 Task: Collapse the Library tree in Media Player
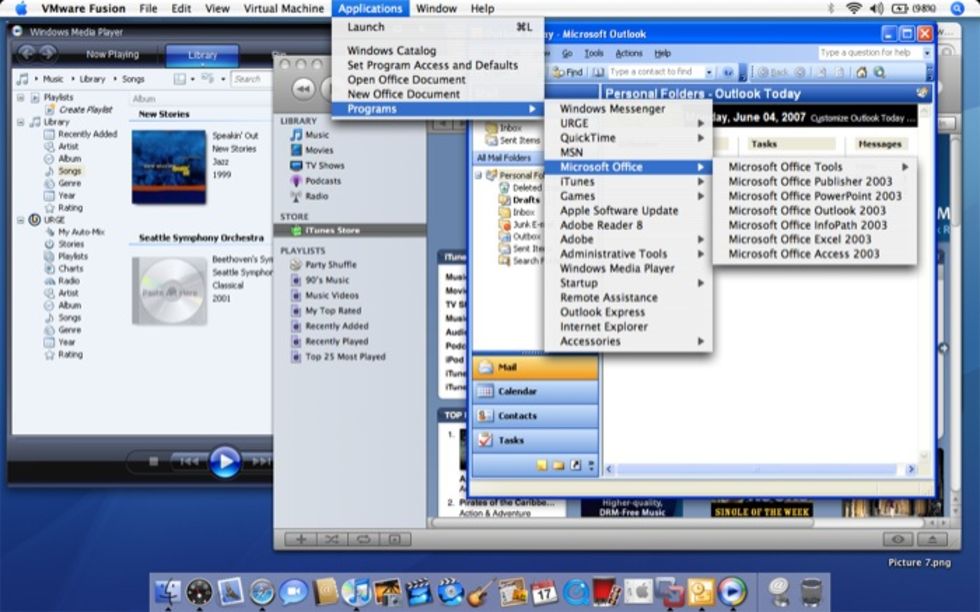(21, 122)
